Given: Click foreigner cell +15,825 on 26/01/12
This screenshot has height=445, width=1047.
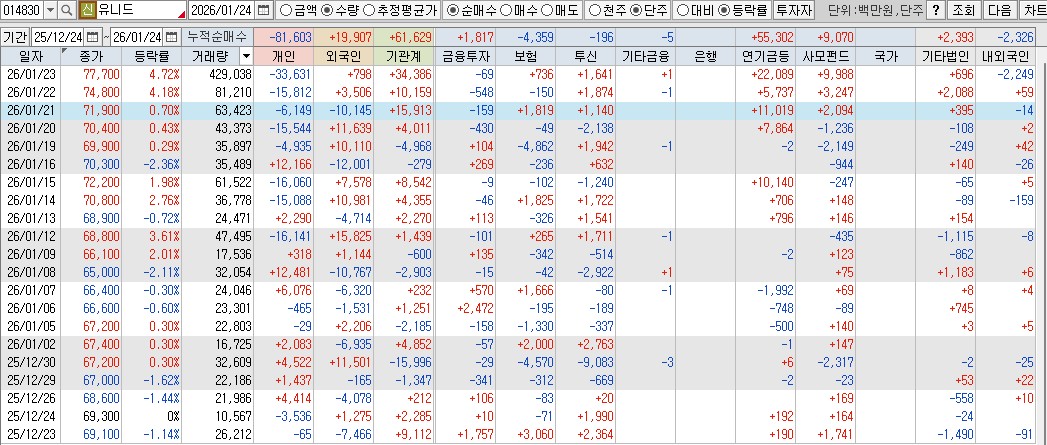Looking at the screenshot, I should pos(344,236).
